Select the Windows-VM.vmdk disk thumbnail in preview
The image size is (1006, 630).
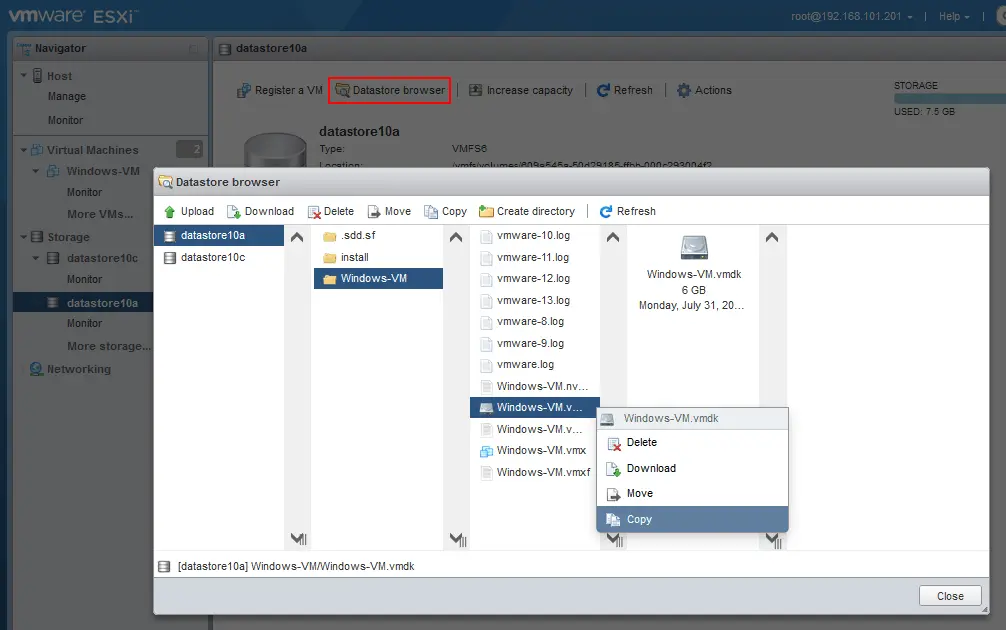(694, 248)
